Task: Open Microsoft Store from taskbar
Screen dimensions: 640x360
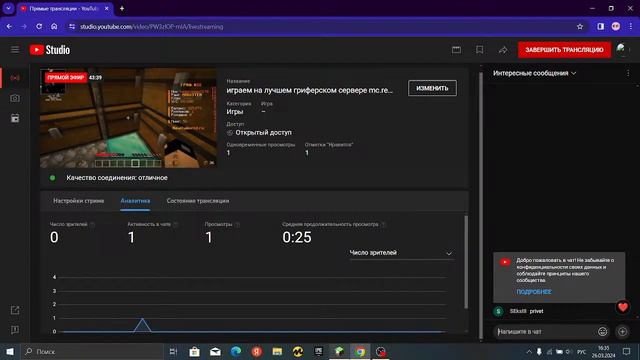Action: 194,351
